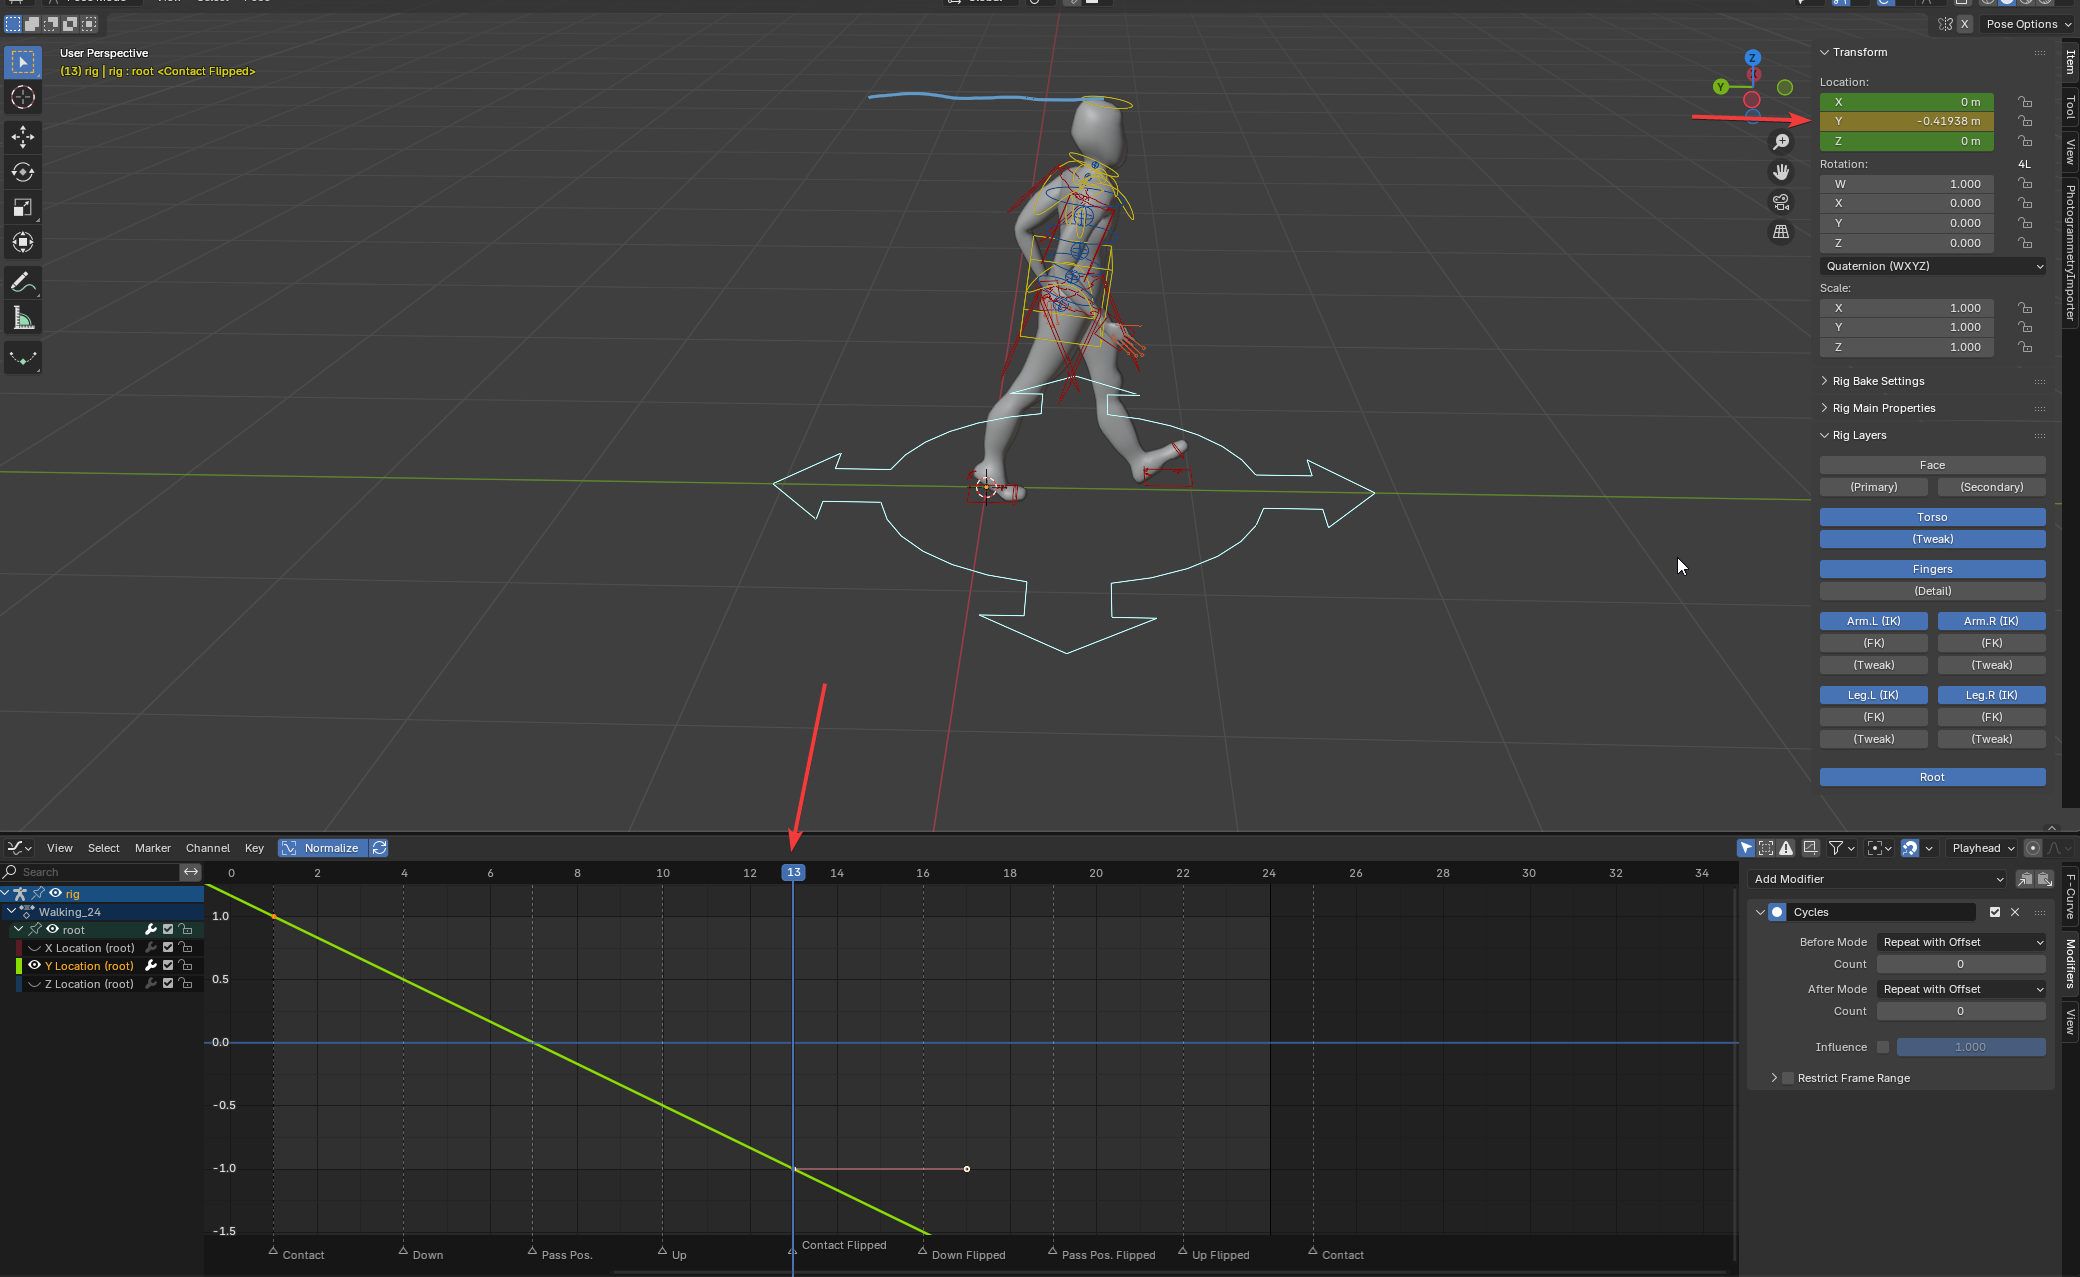This screenshot has height=1277, width=2080.
Task: Open the Channel menu in graph editor
Action: [207, 848]
